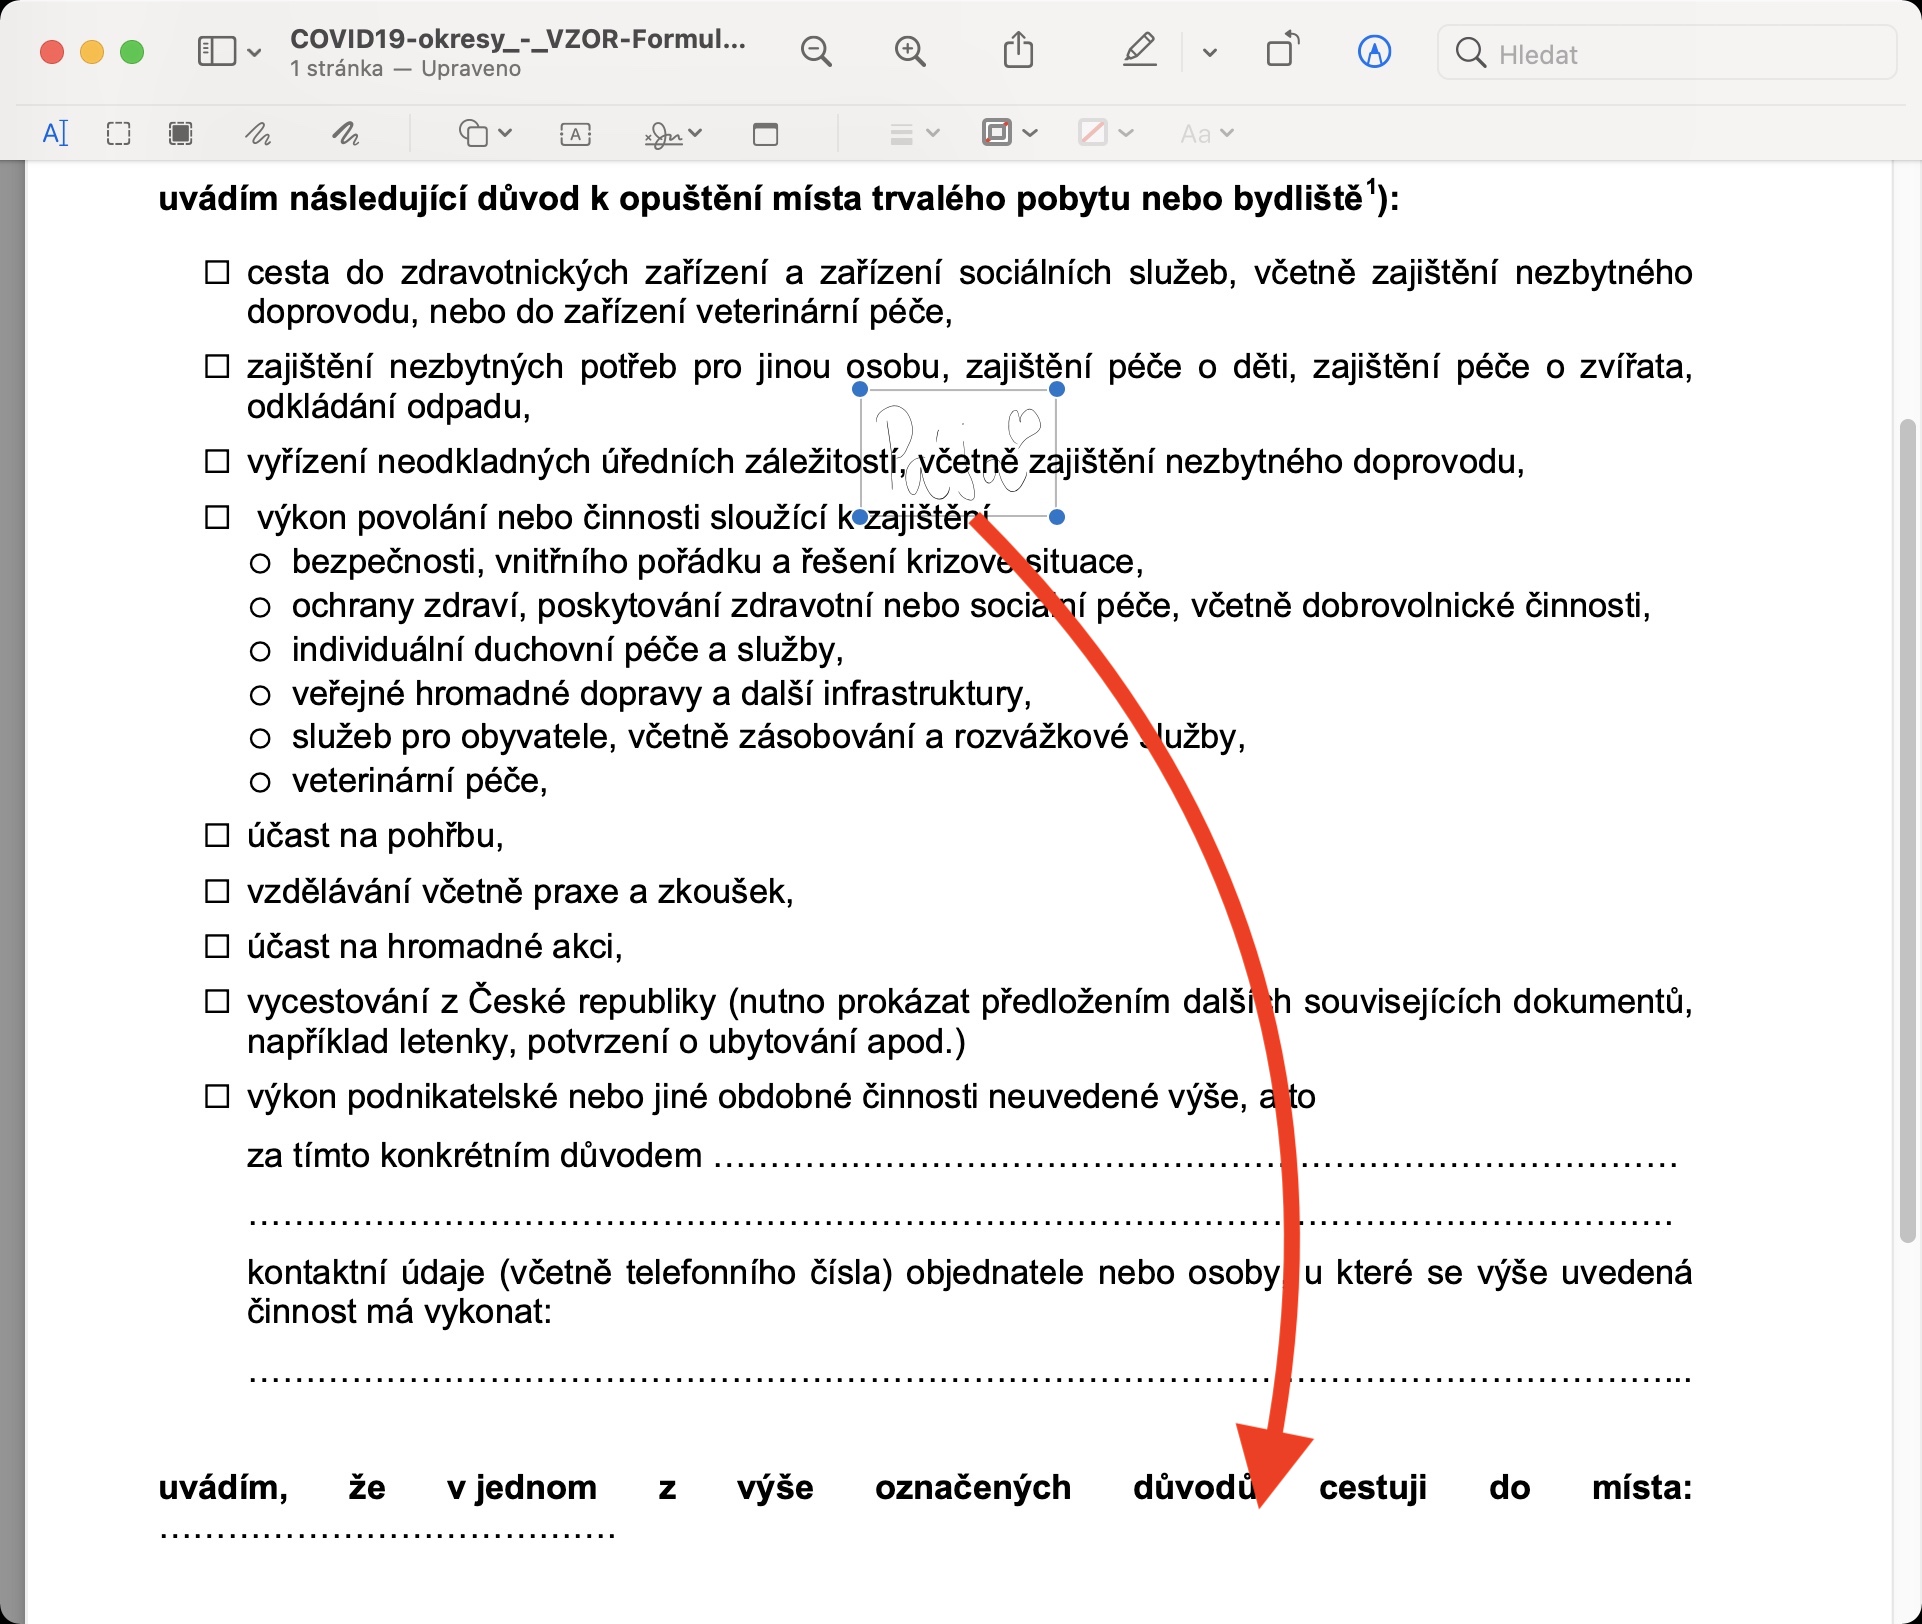1922x1624 pixels.
Task: Select the Draw pen tool
Action: 346,133
